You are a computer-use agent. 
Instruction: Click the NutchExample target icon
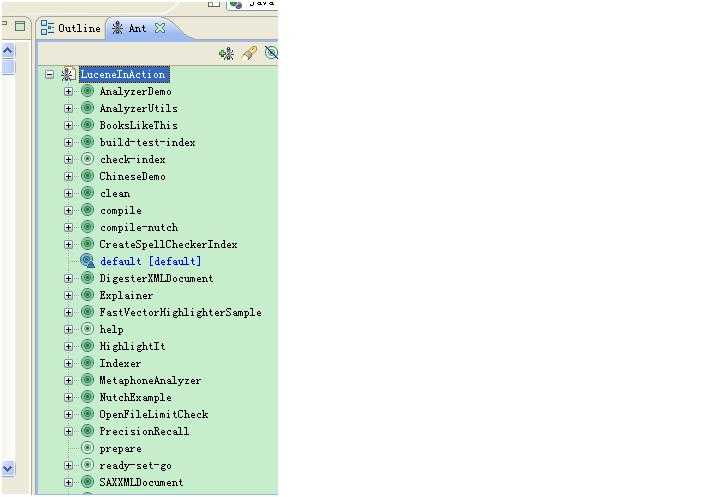[x=87, y=397]
